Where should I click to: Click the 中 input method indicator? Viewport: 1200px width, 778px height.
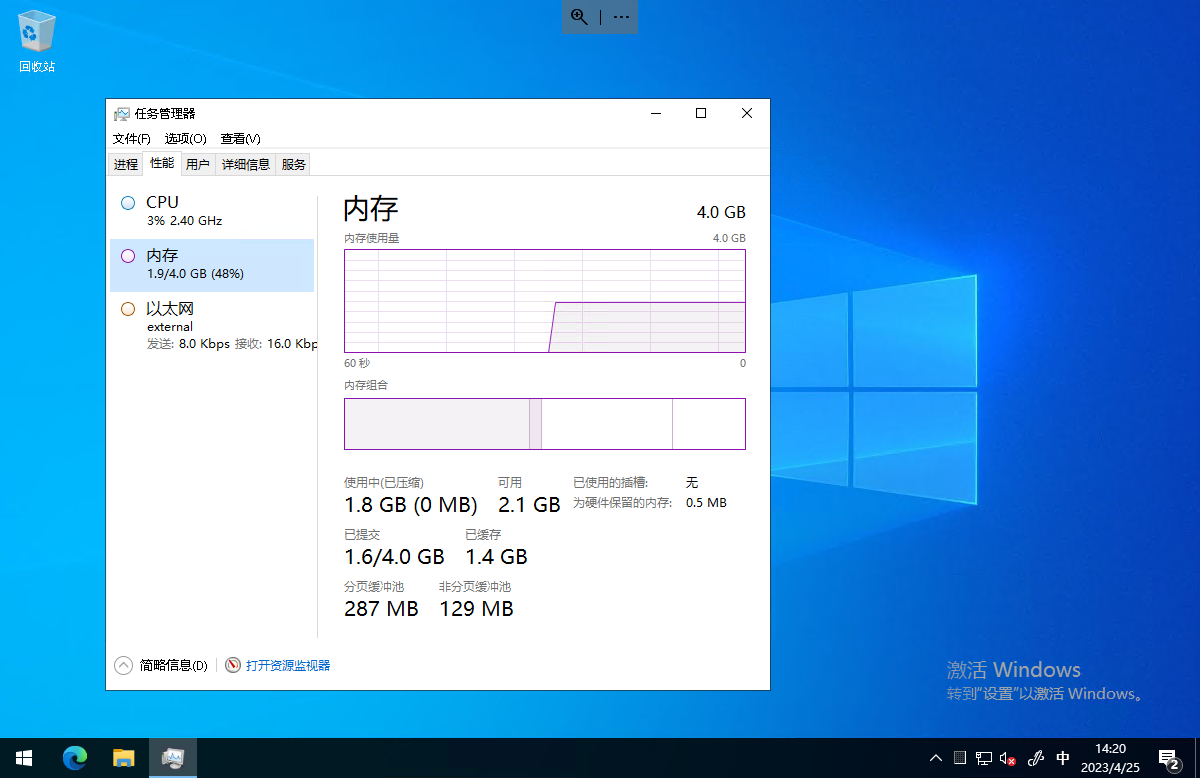click(1063, 758)
